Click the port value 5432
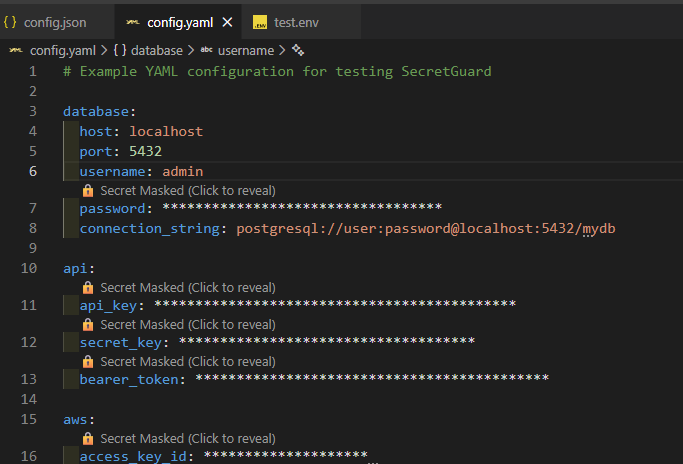Viewport: 683px width, 464px height. coord(145,152)
